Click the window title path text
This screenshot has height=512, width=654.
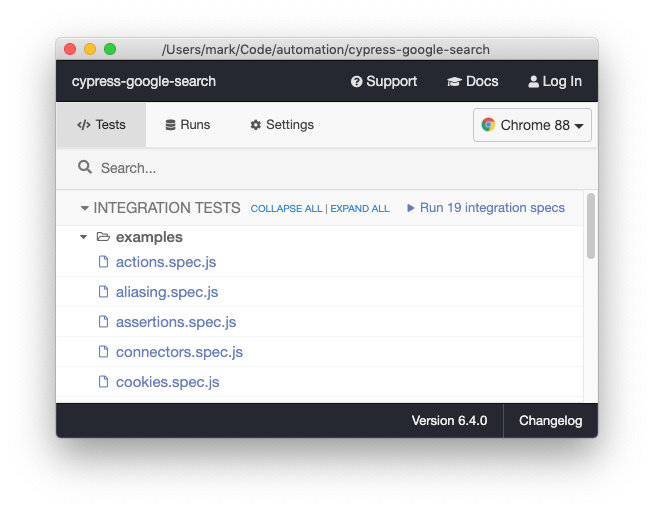pos(326,50)
